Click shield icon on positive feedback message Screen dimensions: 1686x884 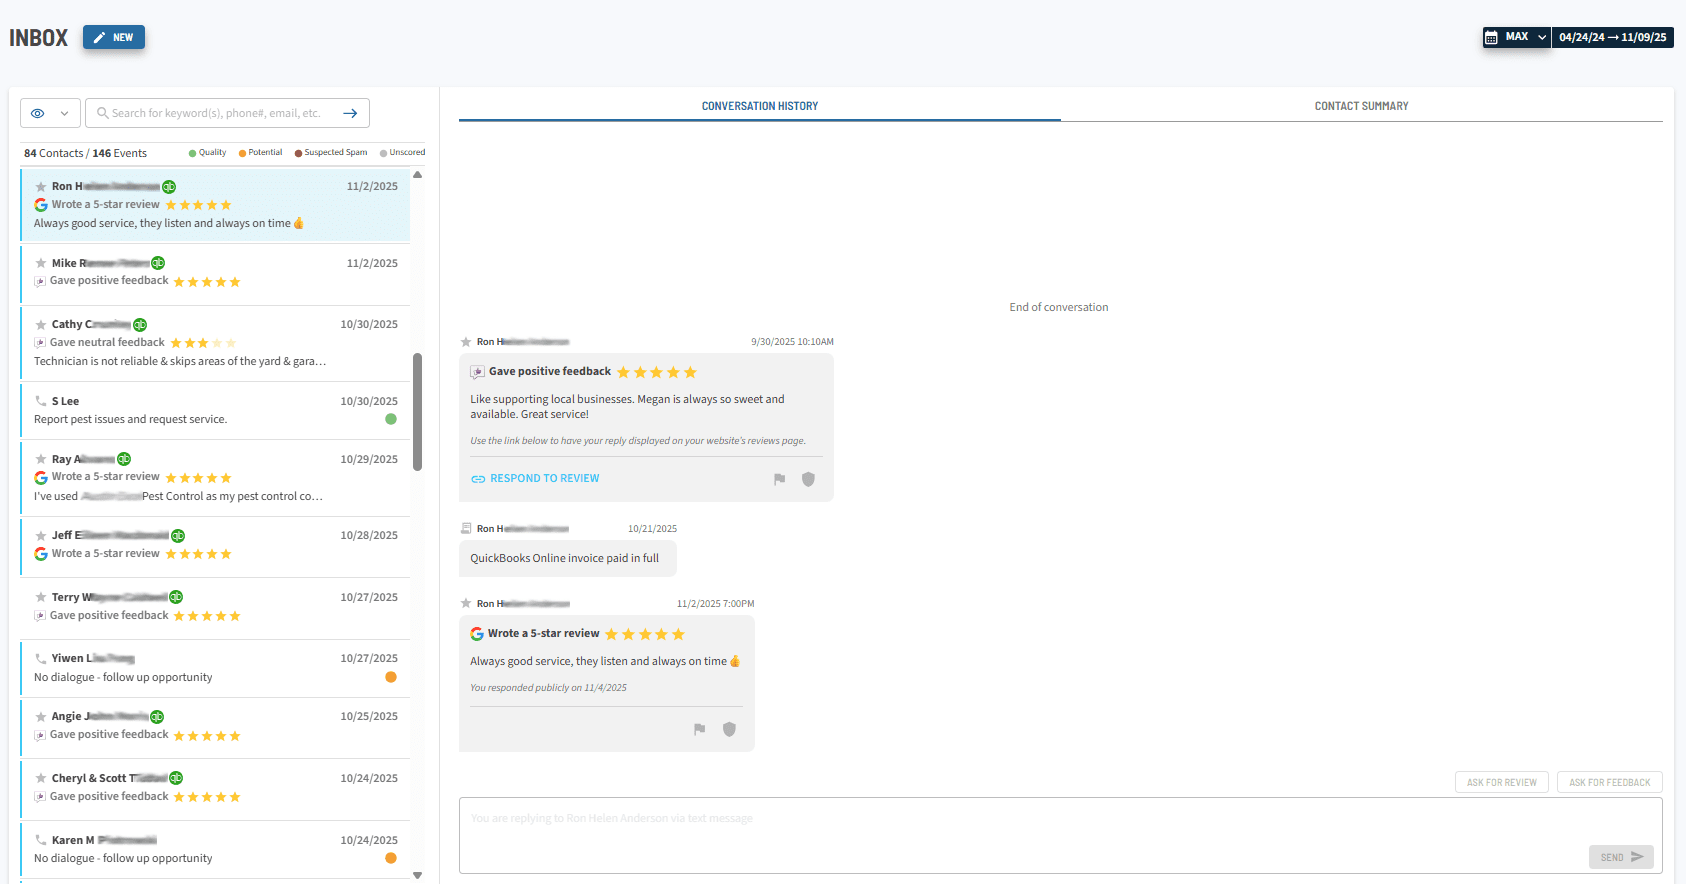pyautogui.click(x=808, y=479)
